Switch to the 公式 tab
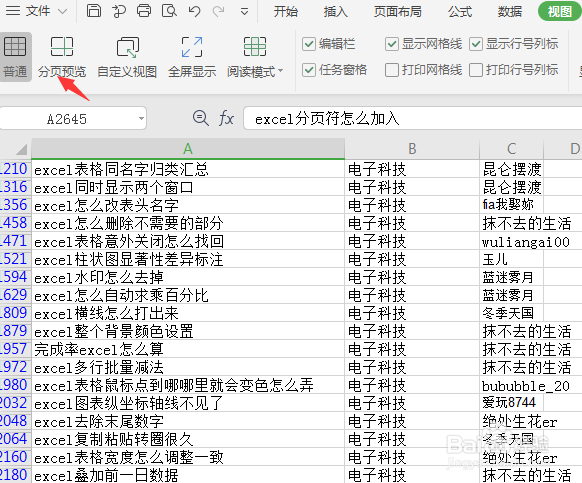This screenshot has height=483, width=582. 460,12
